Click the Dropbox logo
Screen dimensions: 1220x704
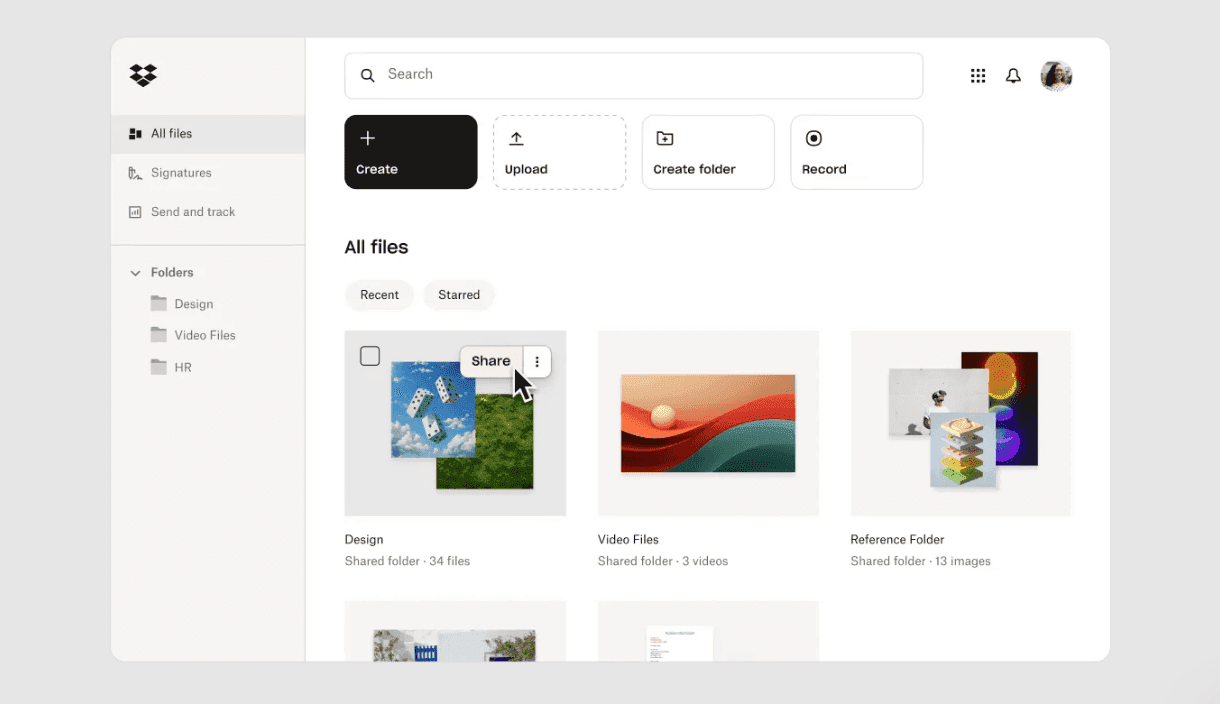pos(143,75)
